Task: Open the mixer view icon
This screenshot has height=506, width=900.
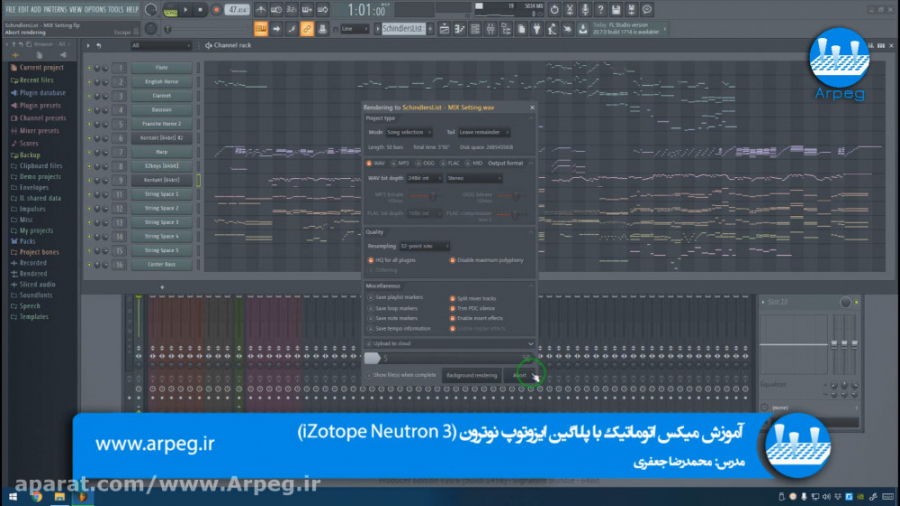Action: (x=491, y=29)
